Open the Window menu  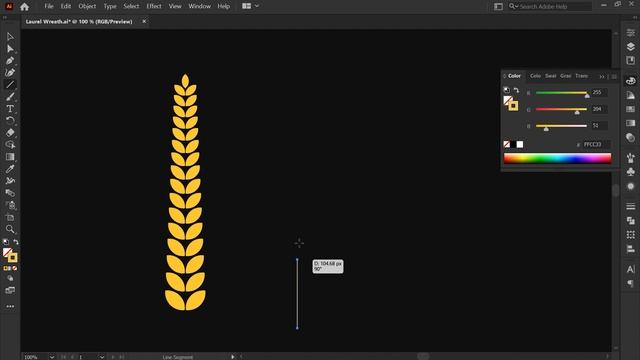pos(200,6)
